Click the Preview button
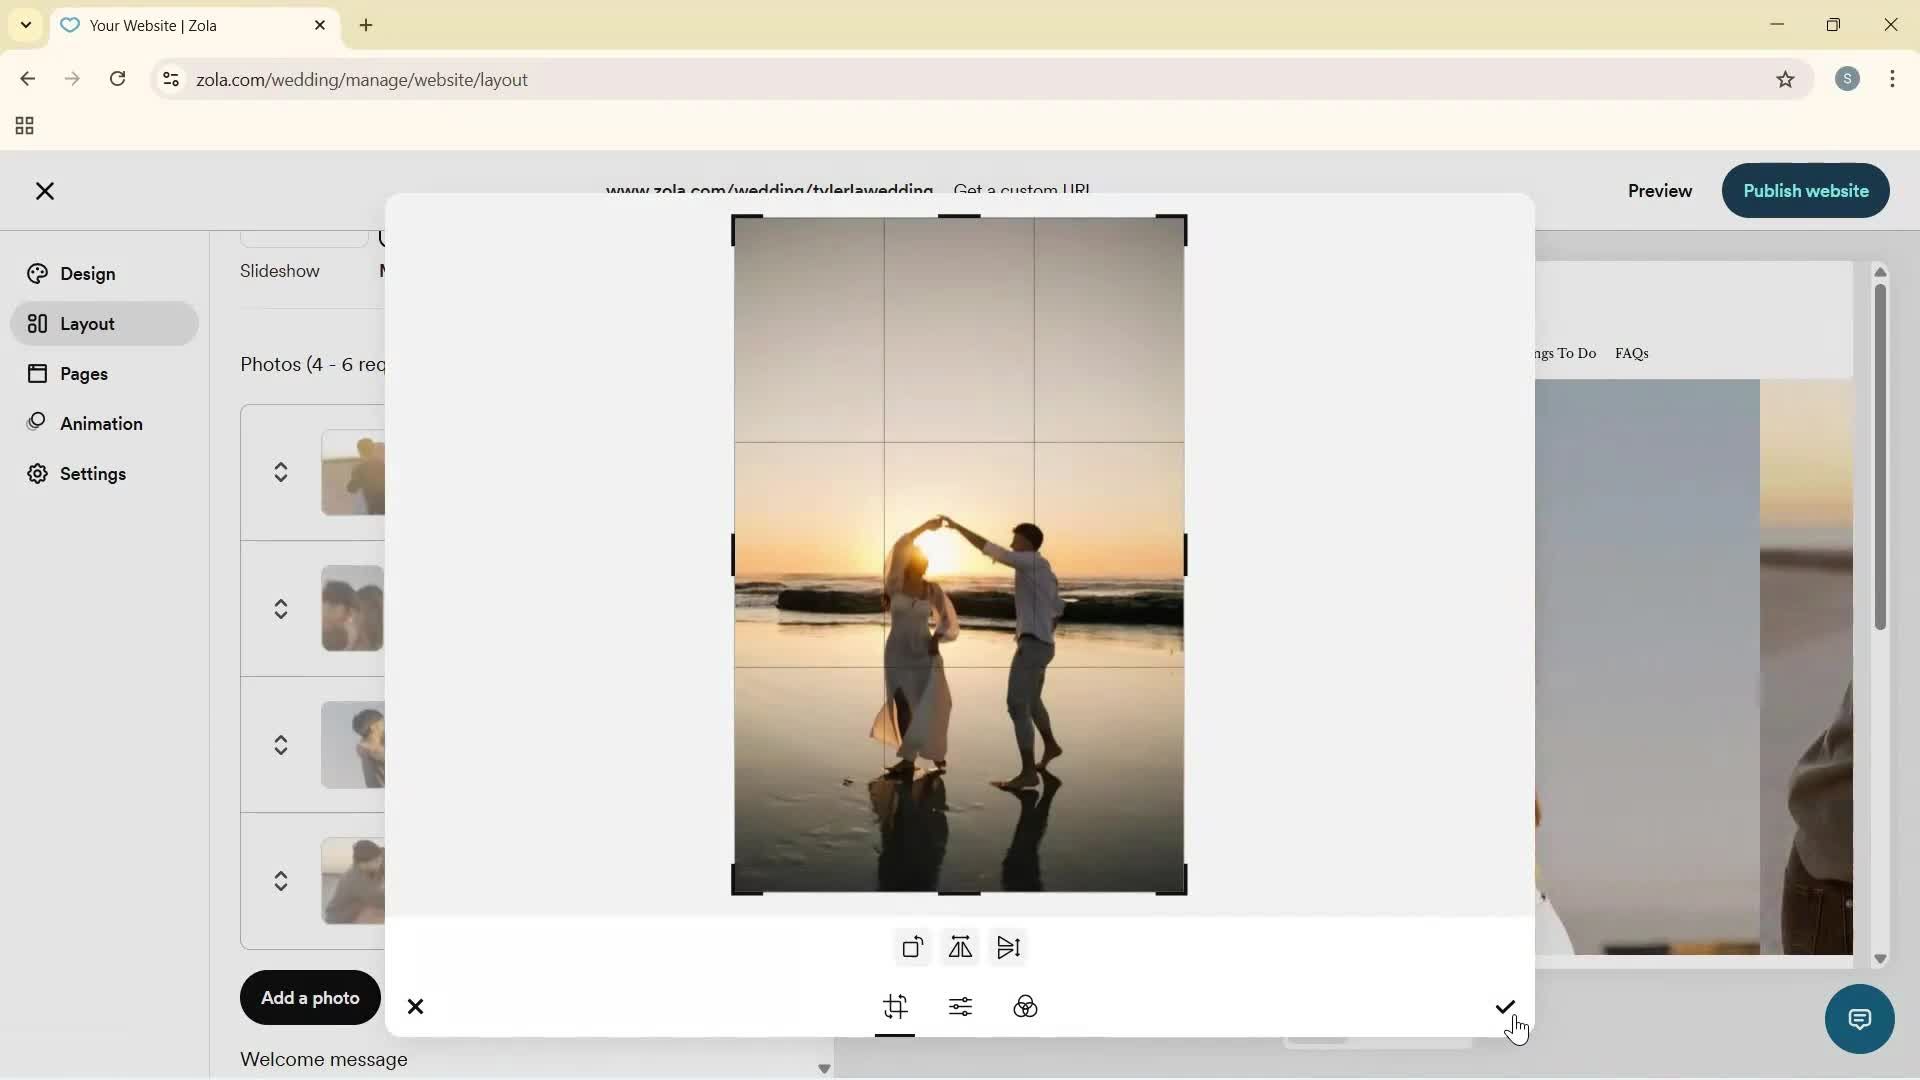 (1660, 191)
